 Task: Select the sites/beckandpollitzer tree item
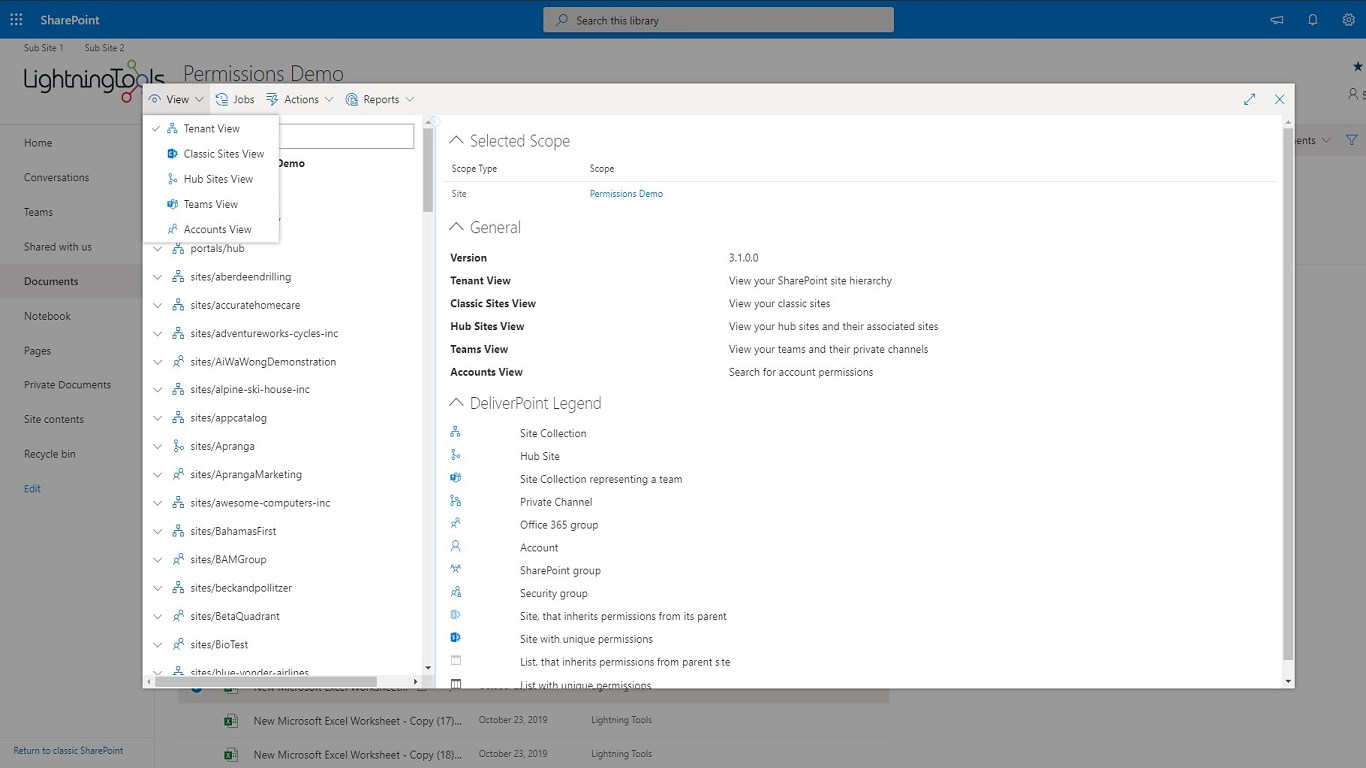(x=241, y=588)
